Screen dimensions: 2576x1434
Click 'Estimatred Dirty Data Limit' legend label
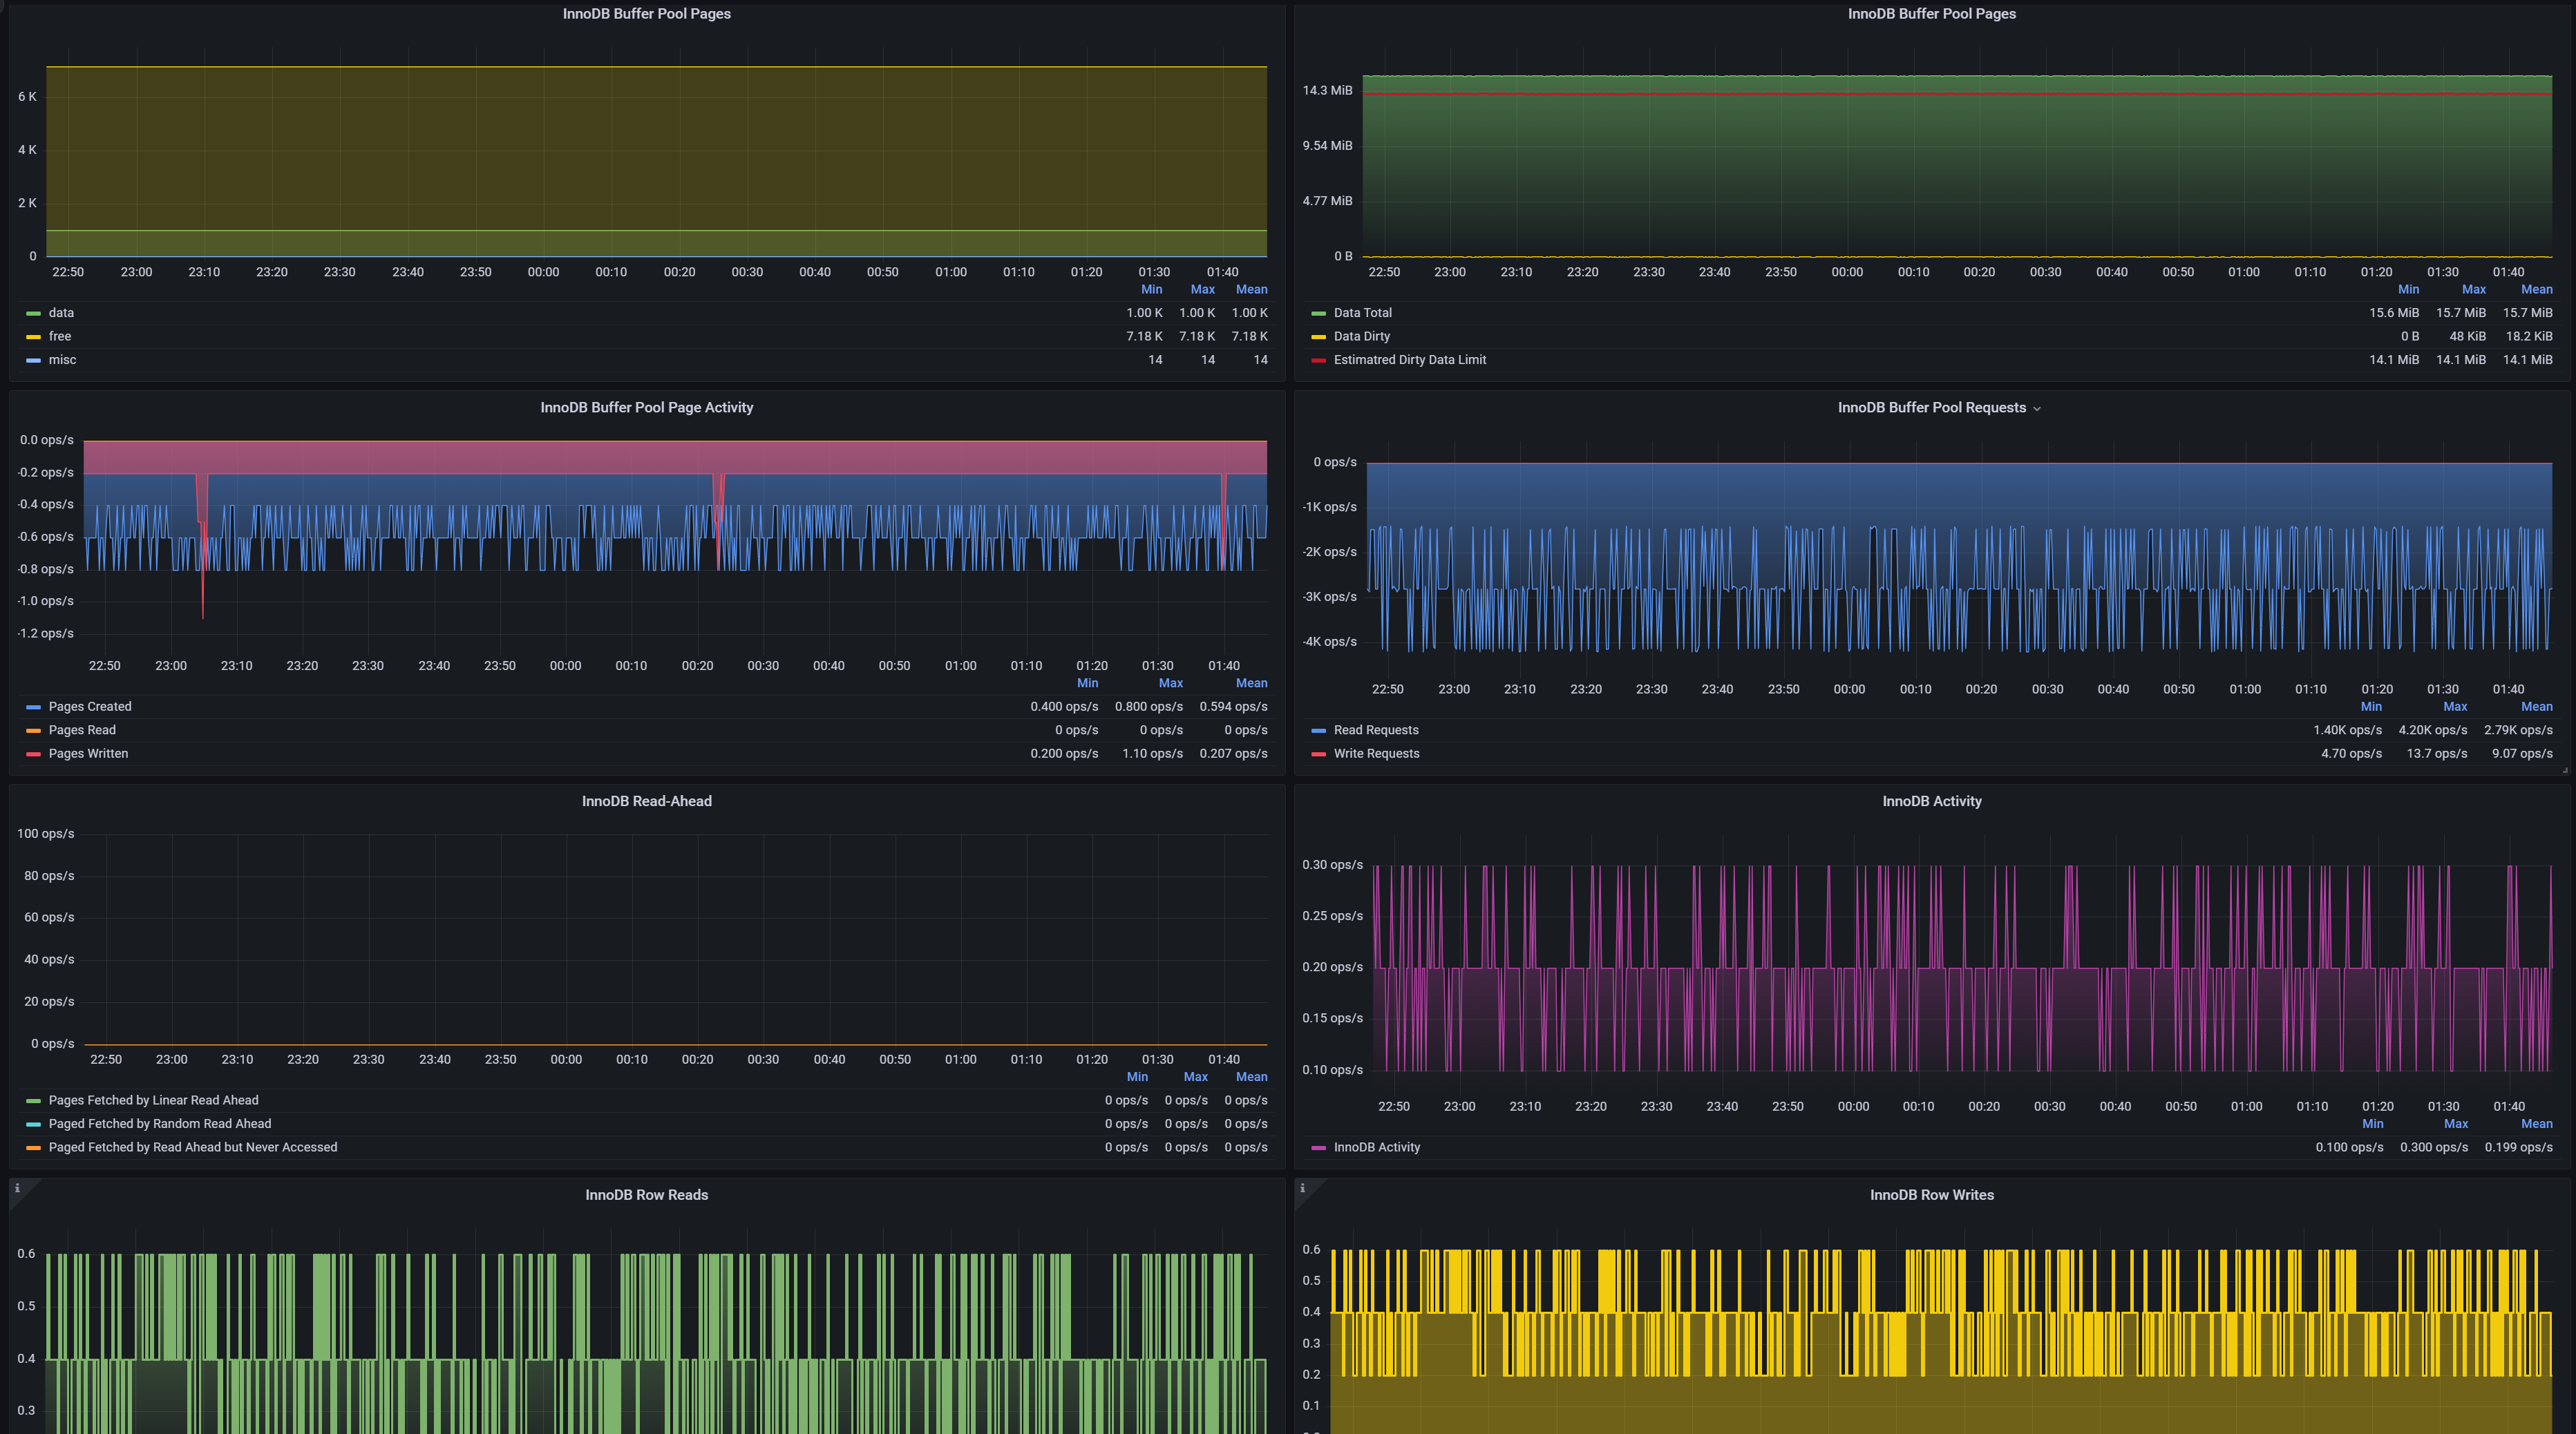click(x=1409, y=360)
